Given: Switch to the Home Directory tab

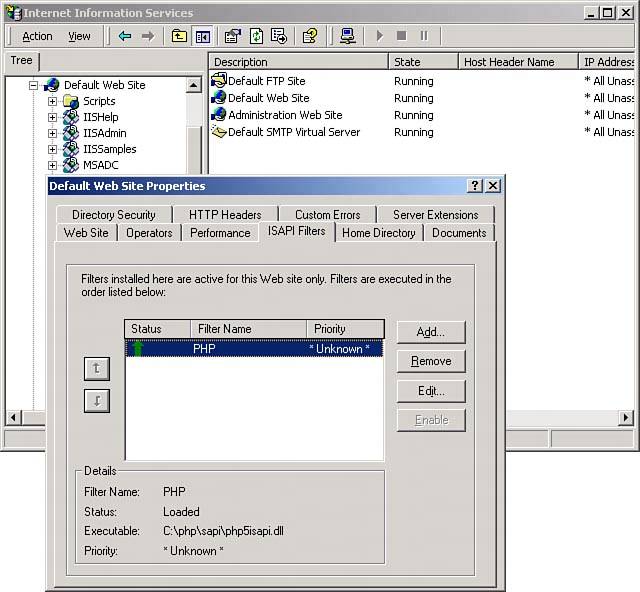Looking at the screenshot, I should tap(378, 232).
